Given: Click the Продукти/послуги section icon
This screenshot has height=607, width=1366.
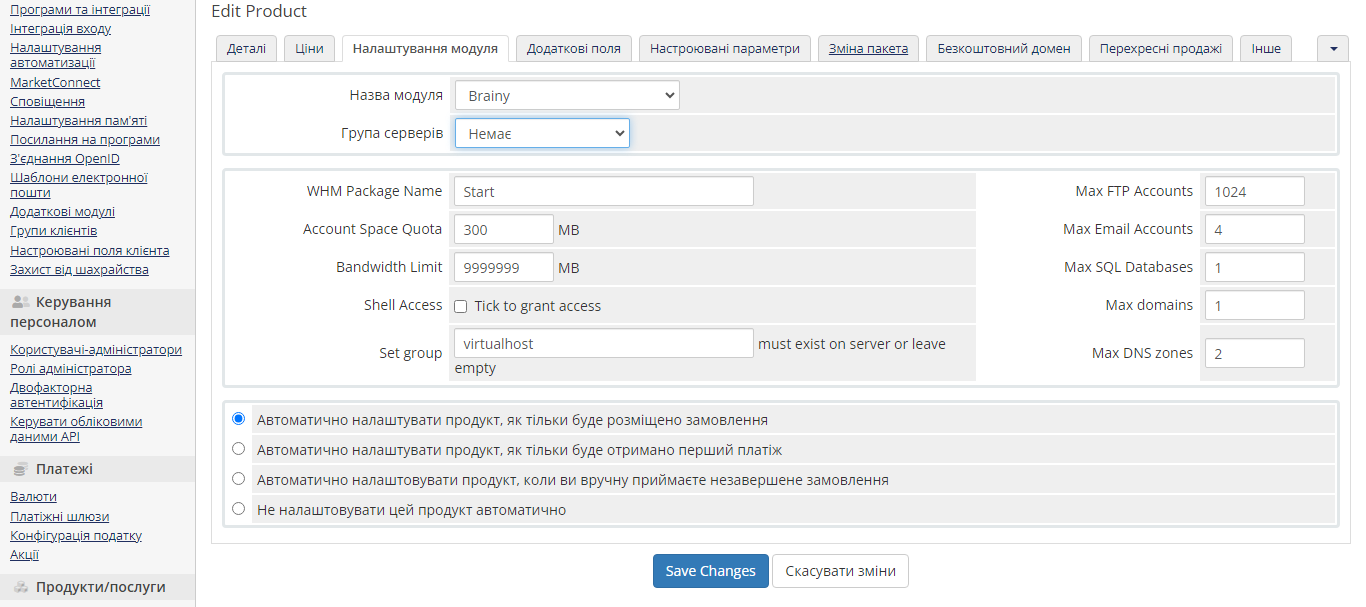Looking at the screenshot, I should point(20,587).
